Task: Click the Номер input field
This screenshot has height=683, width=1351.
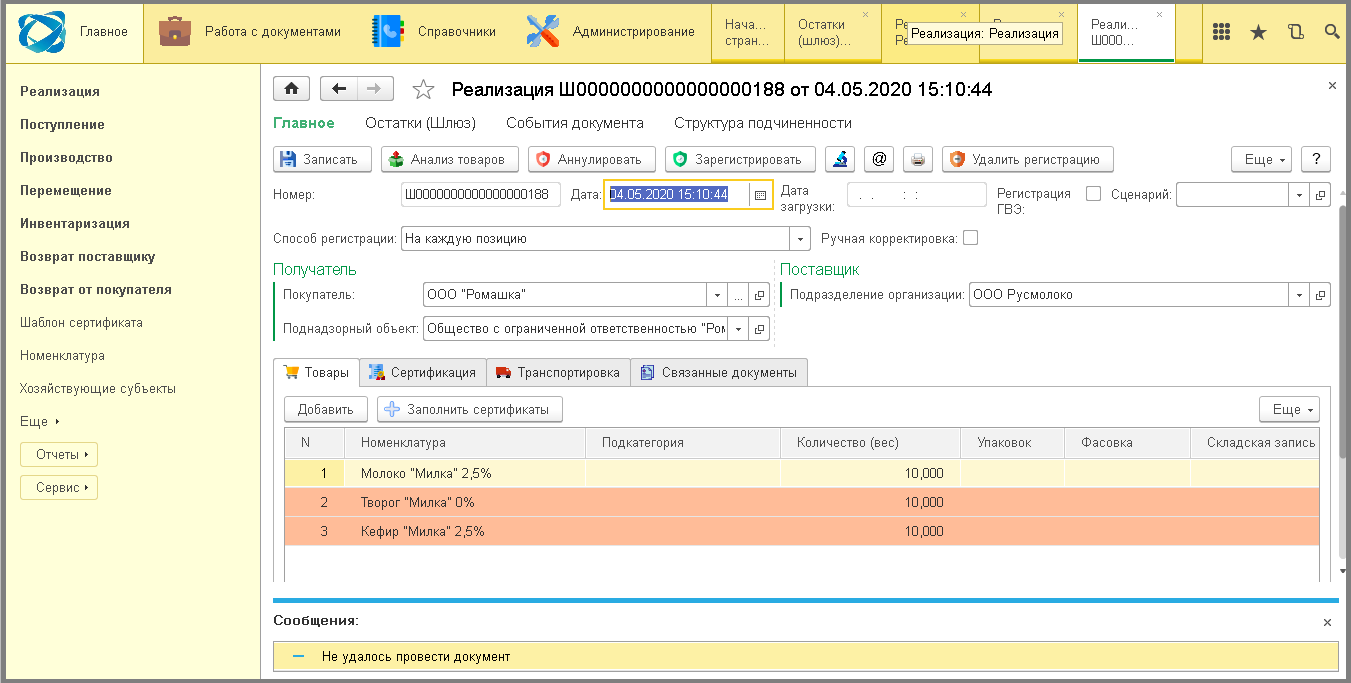Action: [x=480, y=195]
